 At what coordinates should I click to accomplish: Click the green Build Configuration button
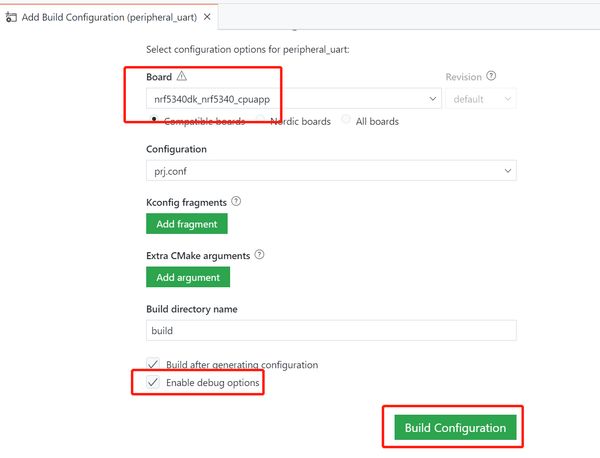pyautogui.click(x=455, y=427)
